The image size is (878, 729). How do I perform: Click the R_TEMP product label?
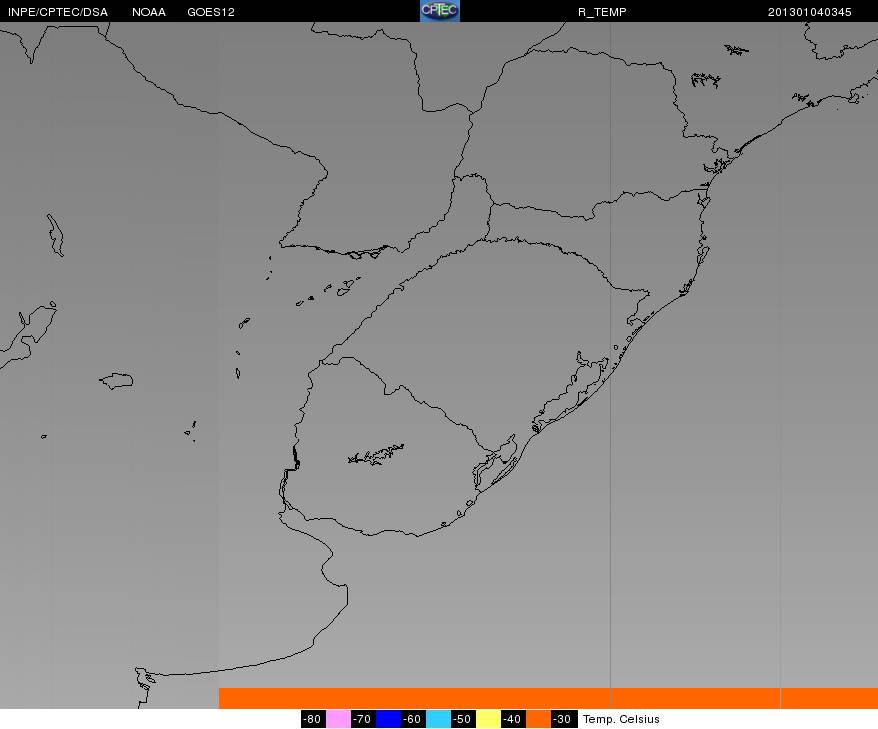coord(602,12)
